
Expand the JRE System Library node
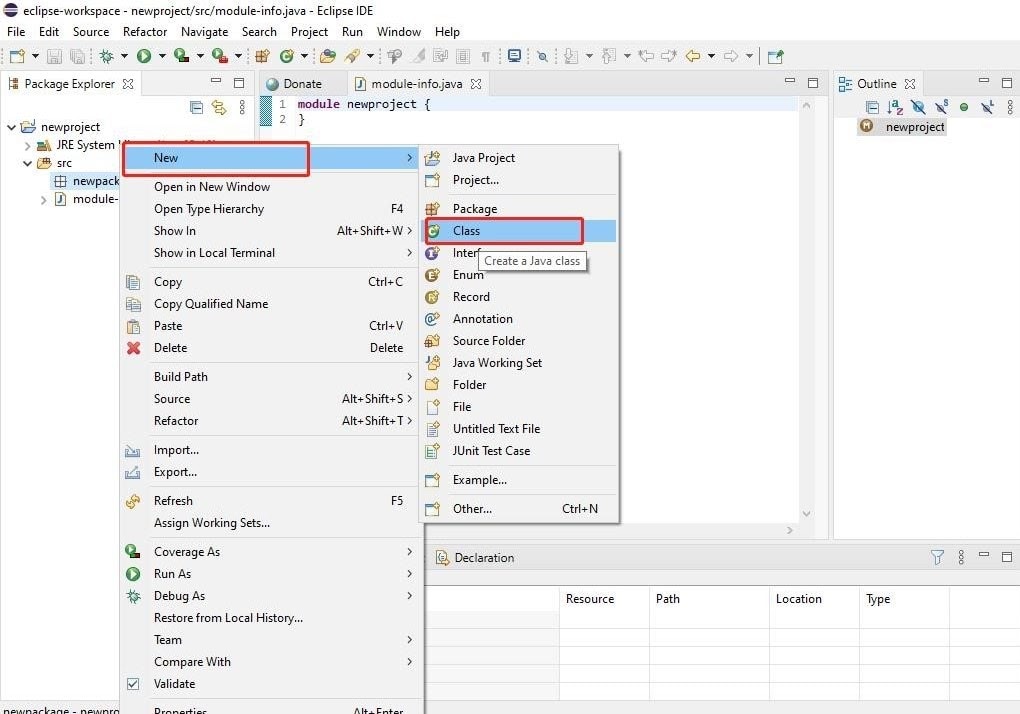pyautogui.click(x=28, y=145)
